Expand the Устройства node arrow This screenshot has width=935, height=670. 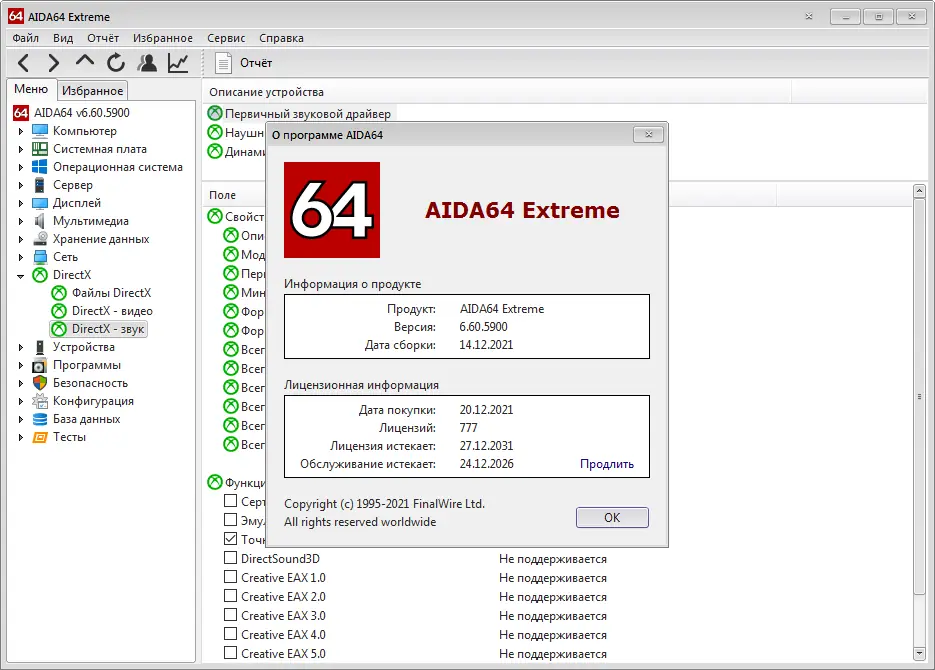click(21, 347)
